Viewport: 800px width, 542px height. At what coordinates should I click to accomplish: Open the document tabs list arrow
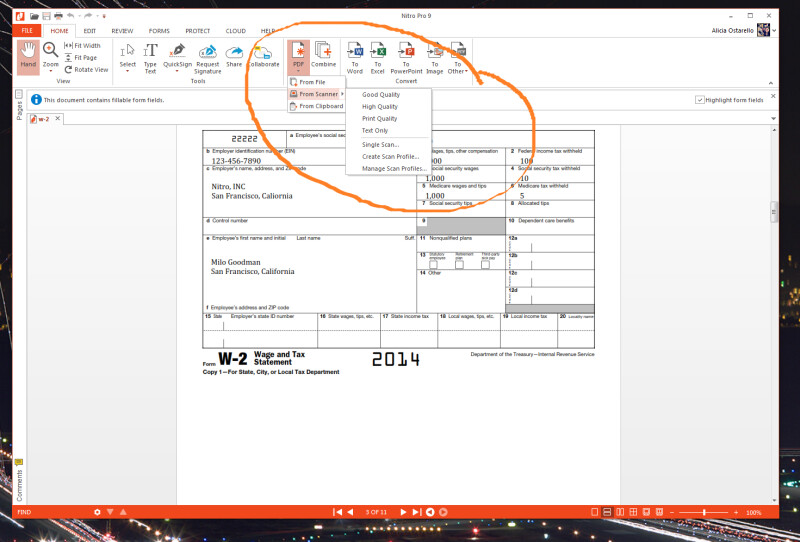coord(773,118)
